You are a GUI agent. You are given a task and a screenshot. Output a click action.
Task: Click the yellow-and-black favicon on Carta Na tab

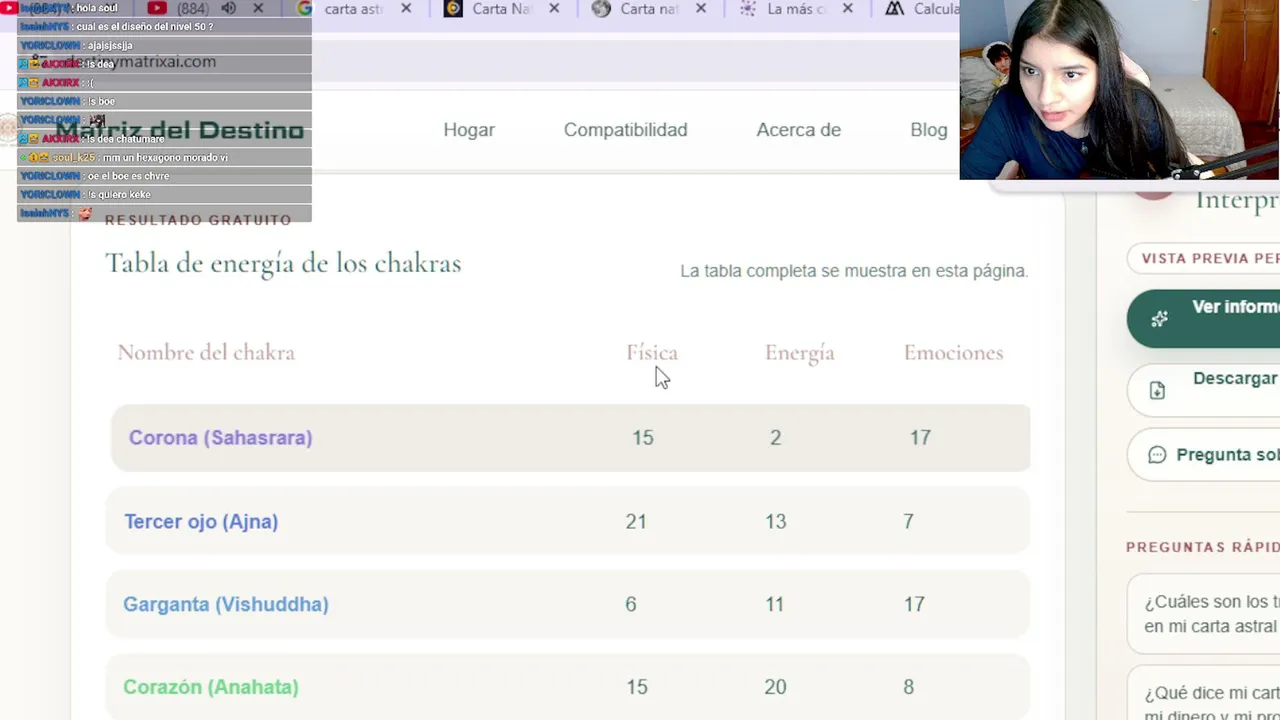453,9
